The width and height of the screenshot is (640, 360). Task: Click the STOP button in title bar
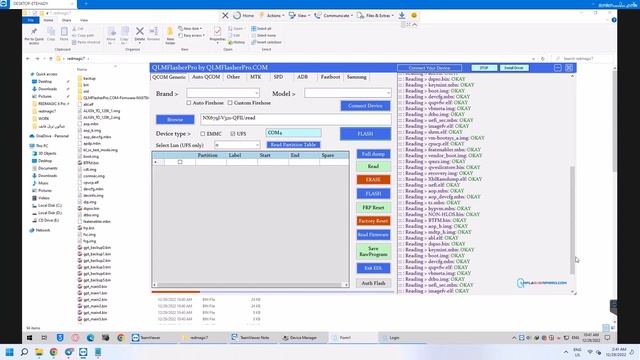pos(484,68)
